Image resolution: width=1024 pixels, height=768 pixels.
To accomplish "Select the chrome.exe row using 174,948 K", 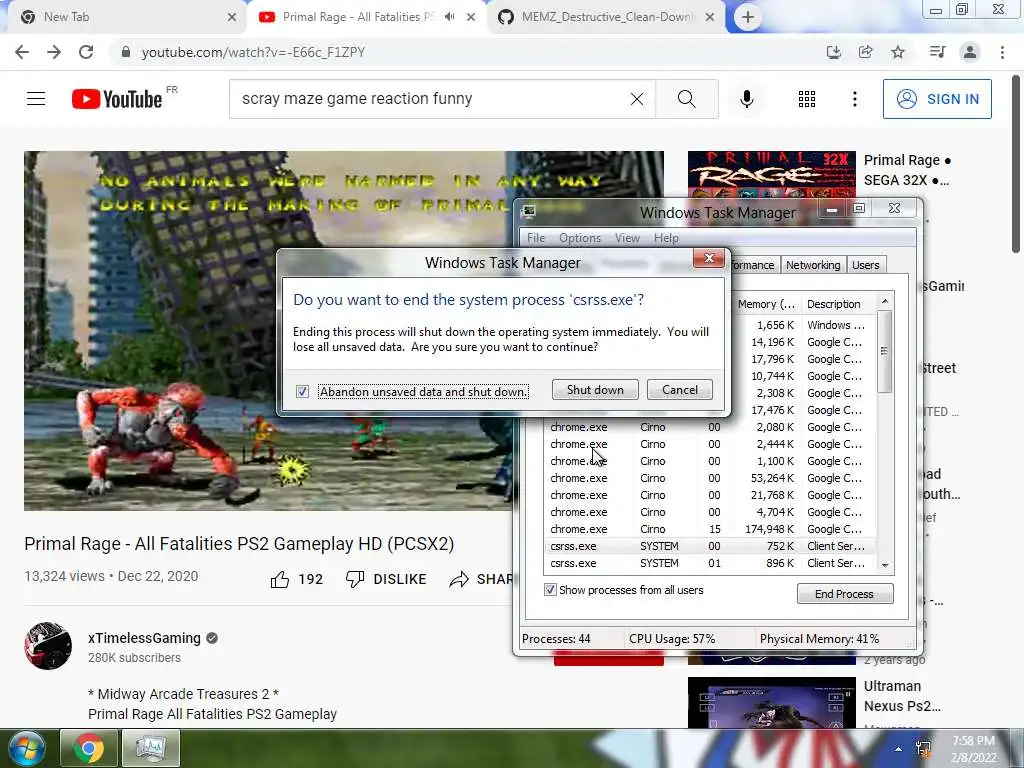I will click(710, 529).
